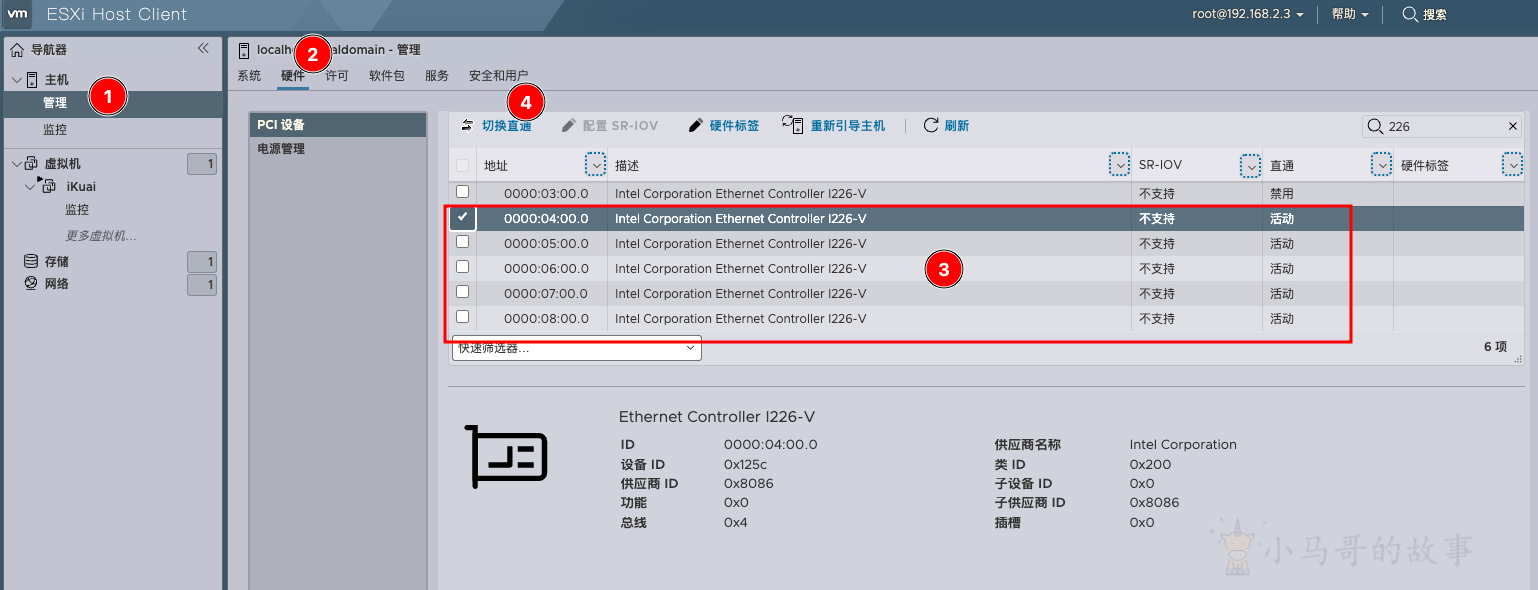1538x590 pixels.
Task: Click the address cell 0000:06:00.0
Action: point(546,268)
